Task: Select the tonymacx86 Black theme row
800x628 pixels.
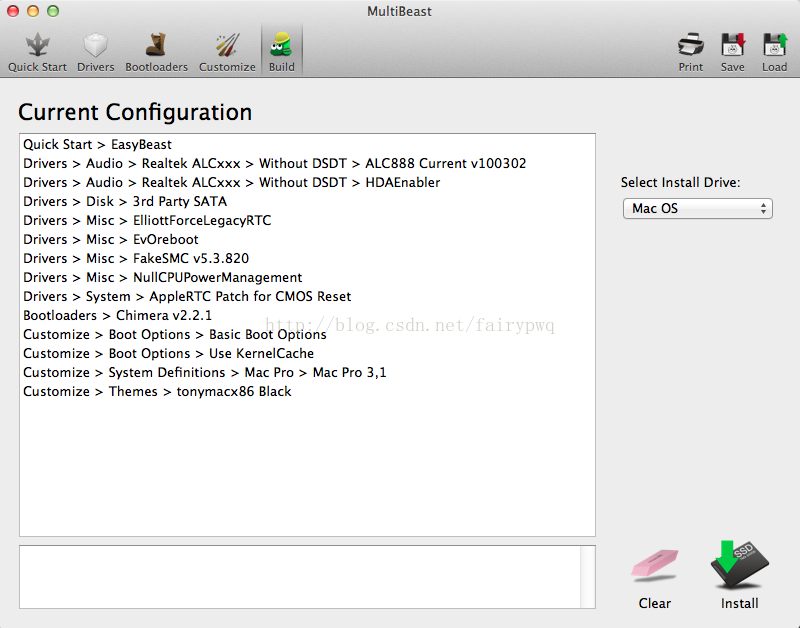Action: point(307,391)
